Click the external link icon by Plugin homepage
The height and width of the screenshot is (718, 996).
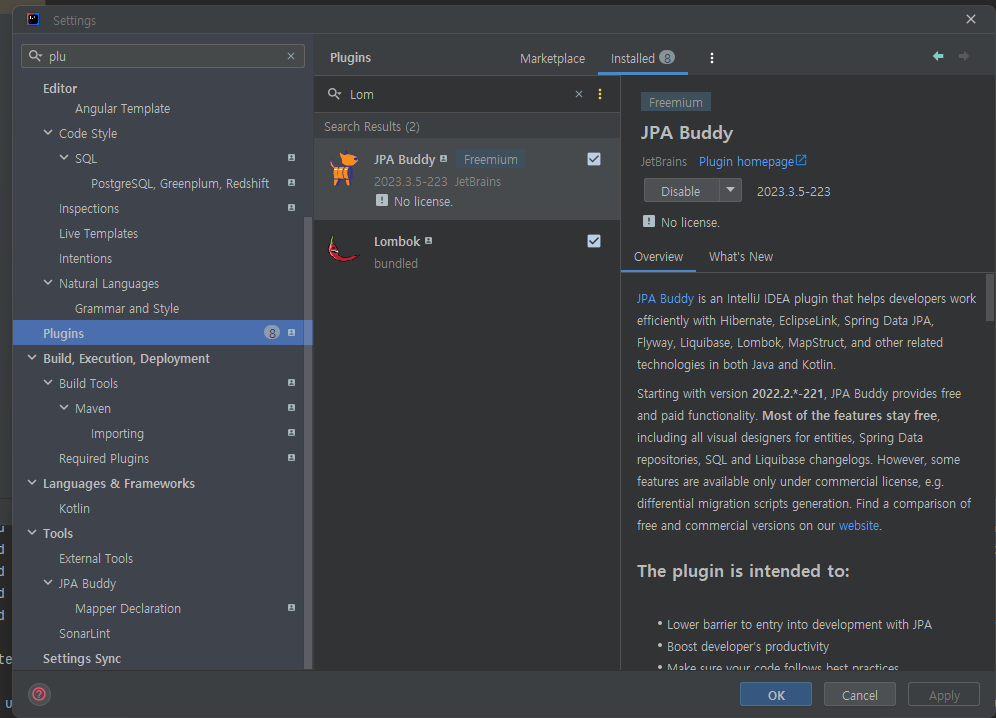[801, 160]
